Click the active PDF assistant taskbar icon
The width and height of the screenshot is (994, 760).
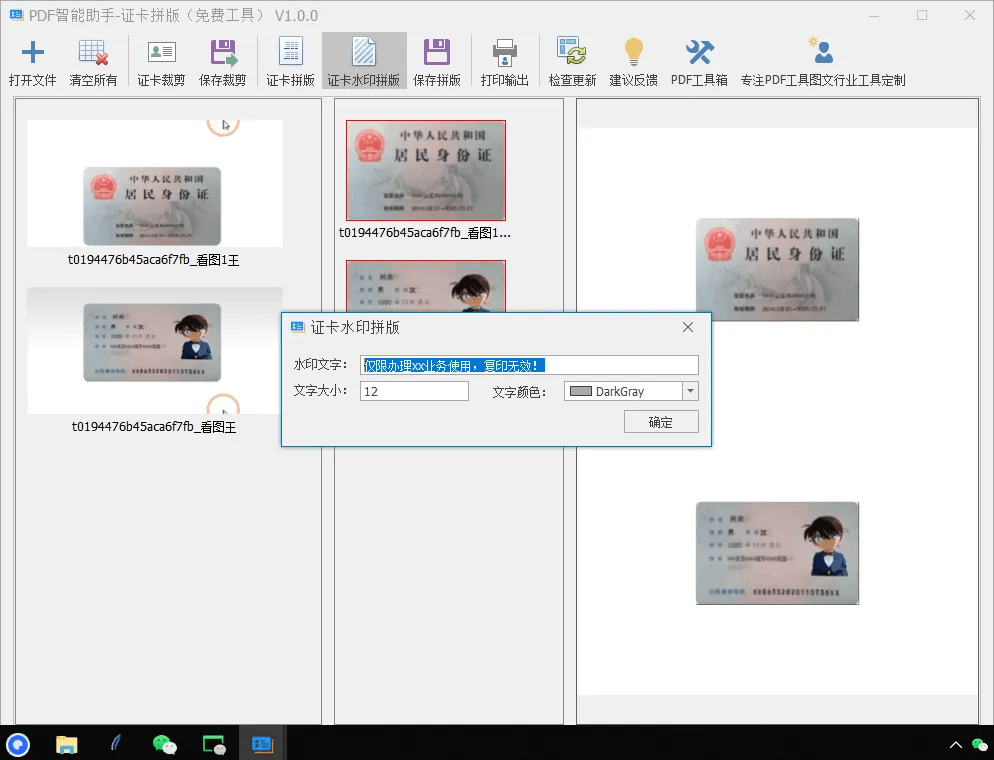pyautogui.click(x=262, y=744)
